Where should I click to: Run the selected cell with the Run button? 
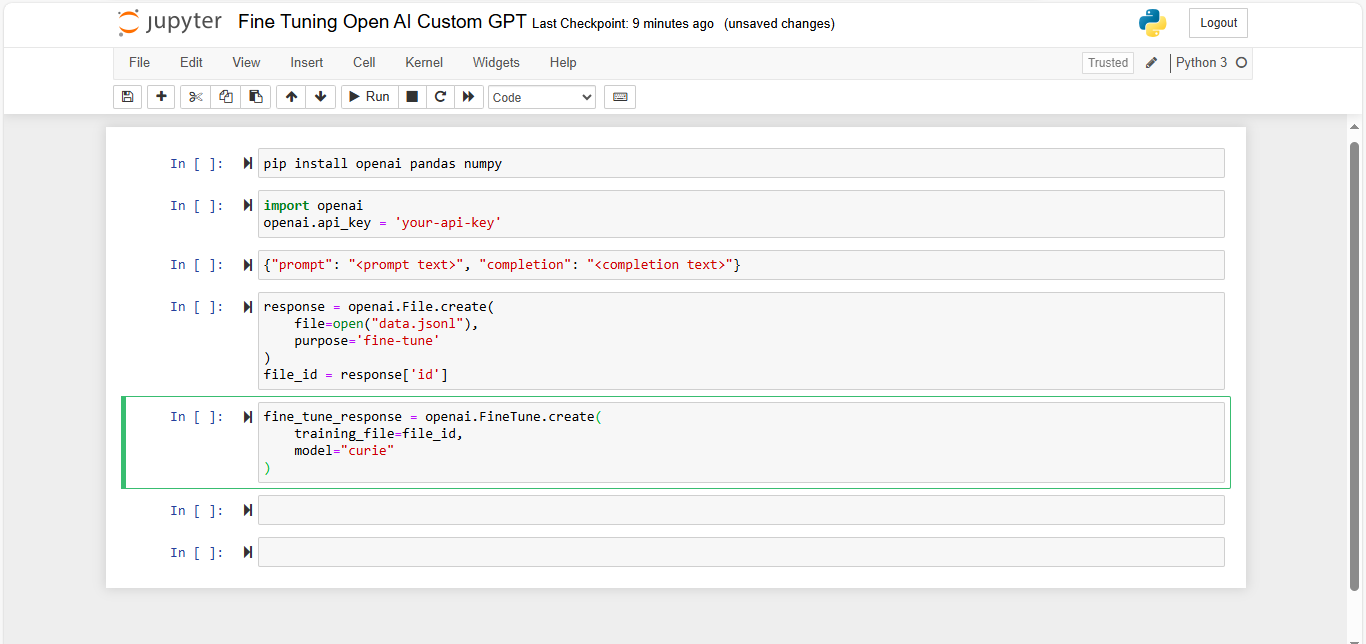click(368, 96)
